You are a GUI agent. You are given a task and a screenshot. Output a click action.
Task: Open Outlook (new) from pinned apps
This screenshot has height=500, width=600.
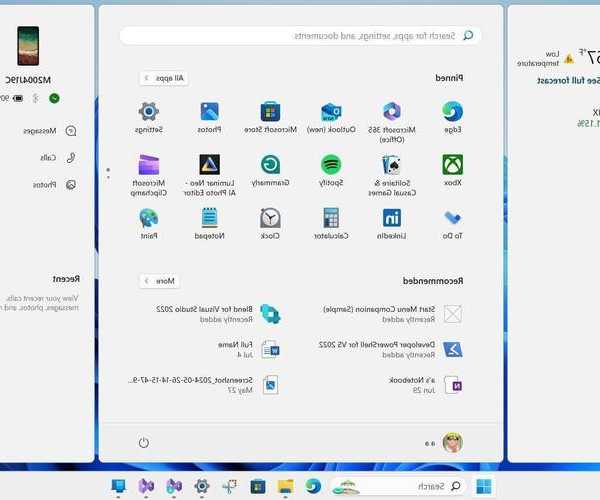point(331,117)
